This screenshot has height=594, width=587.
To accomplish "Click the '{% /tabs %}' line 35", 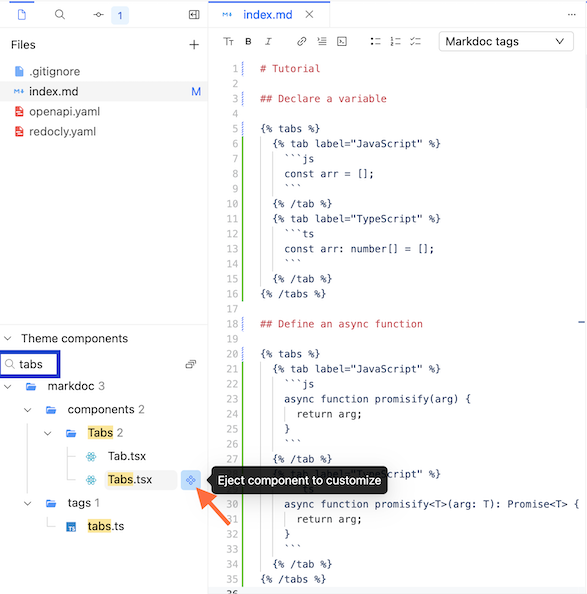I will [x=293, y=579].
